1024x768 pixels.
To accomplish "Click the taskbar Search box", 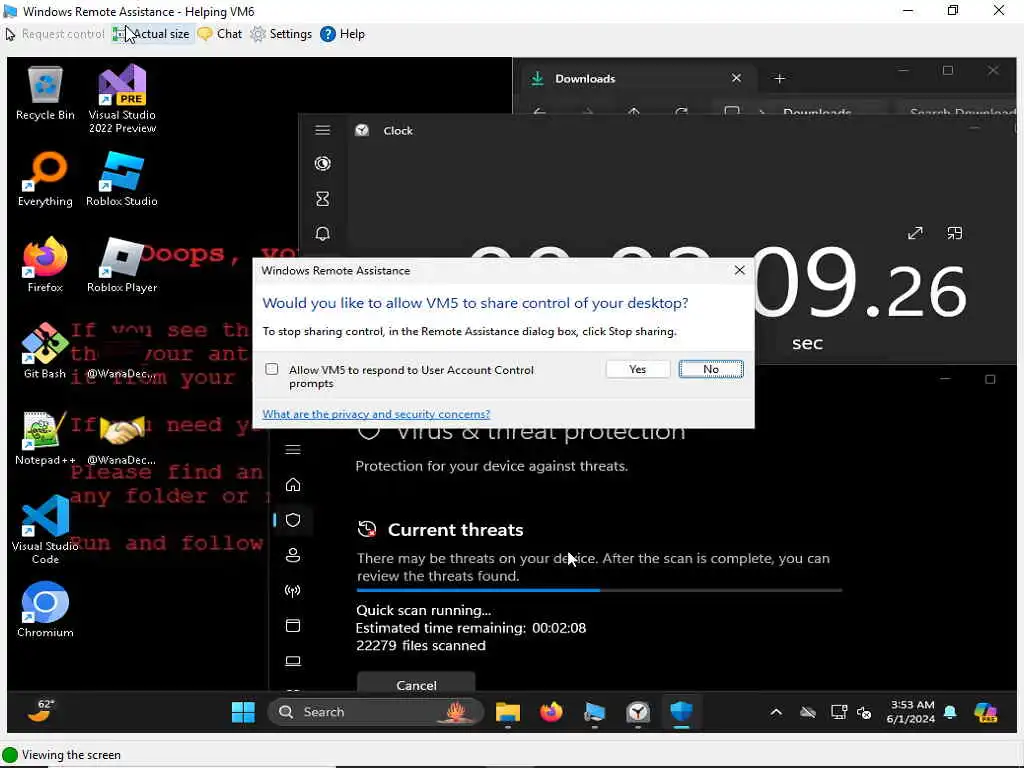I will point(376,712).
